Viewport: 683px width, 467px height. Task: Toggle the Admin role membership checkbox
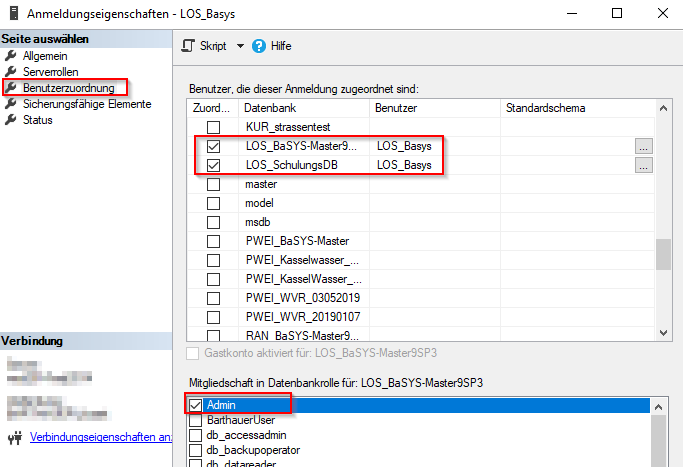tap(195, 405)
